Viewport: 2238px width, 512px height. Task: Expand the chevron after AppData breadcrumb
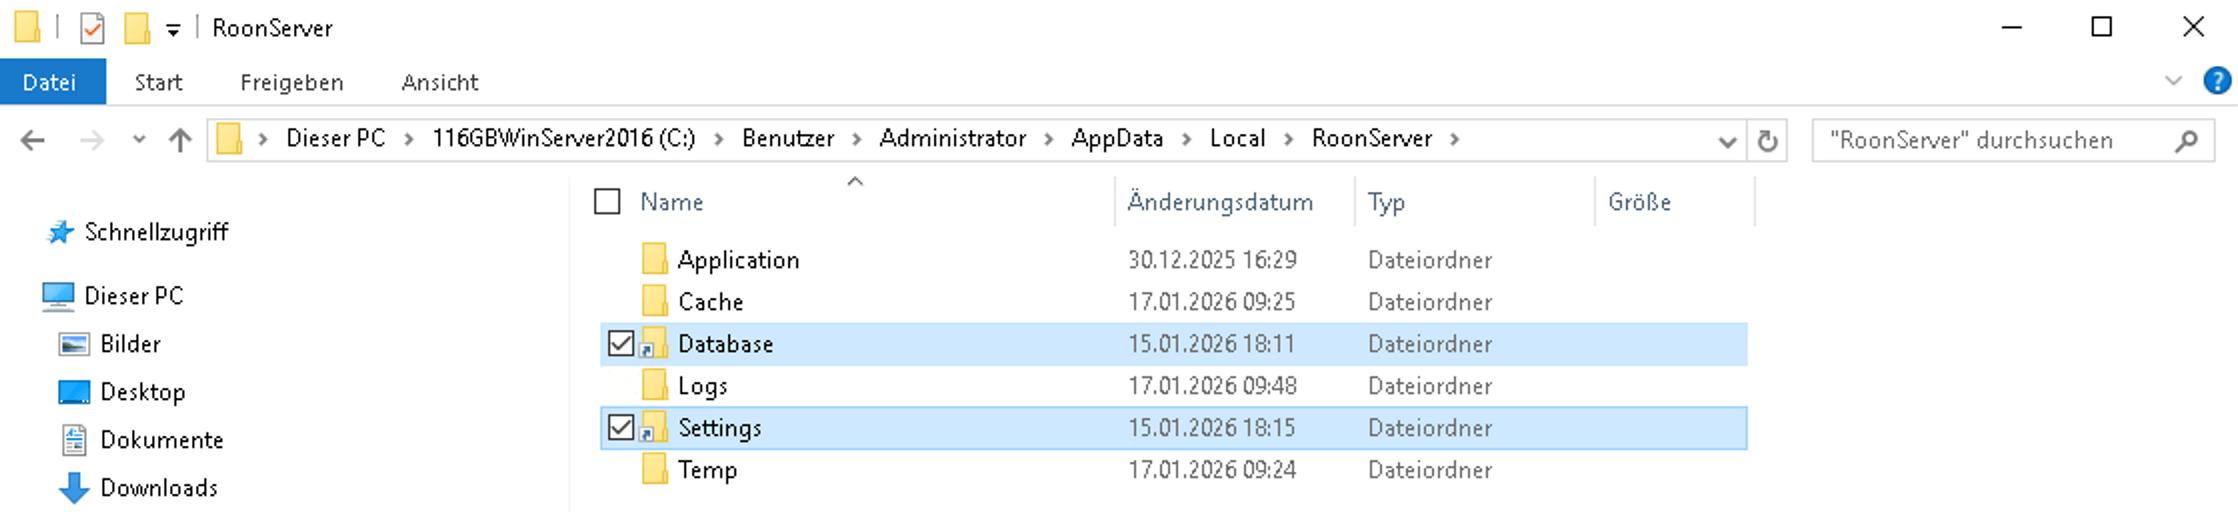tap(1187, 139)
